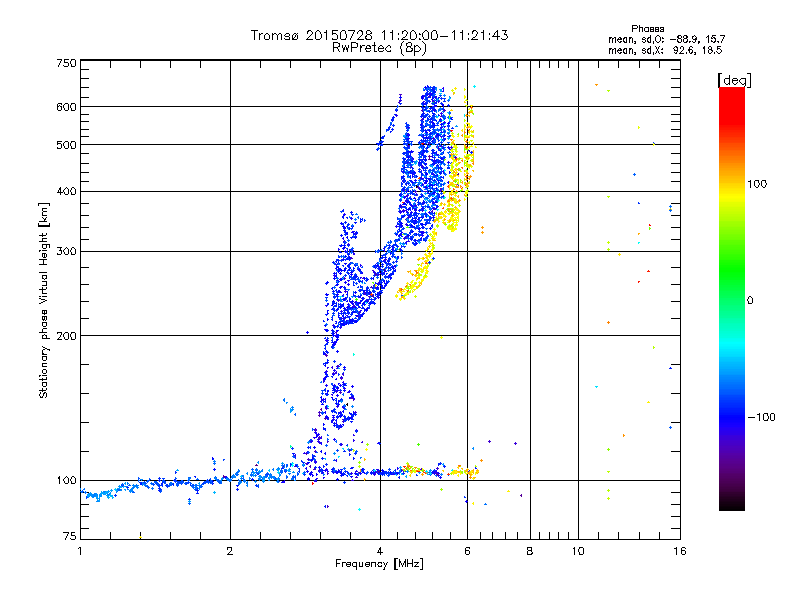
Task: Click the light-blue E-layer trace near 1 MHz
Action: pos(102,493)
